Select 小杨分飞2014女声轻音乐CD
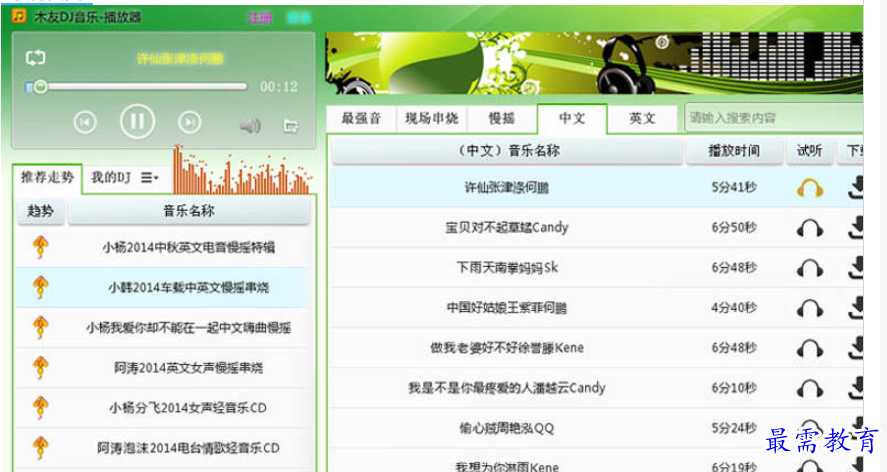 (x=188, y=408)
